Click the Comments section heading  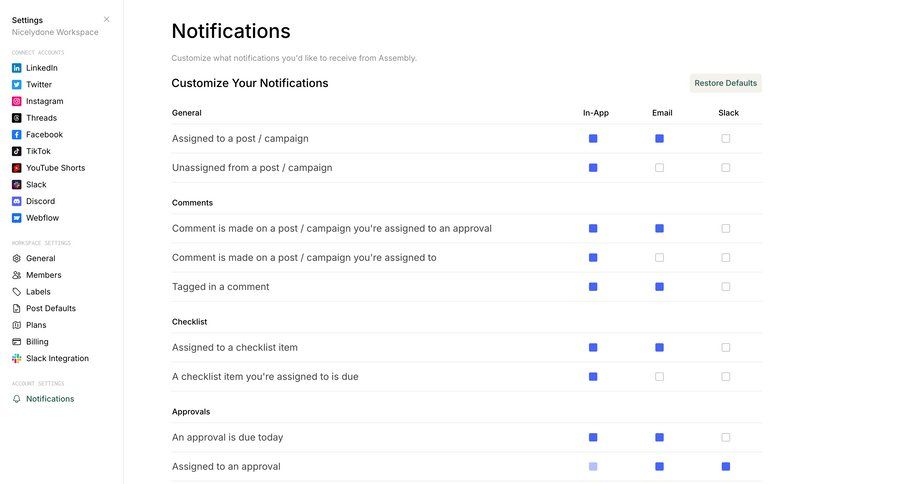click(x=192, y=203)
